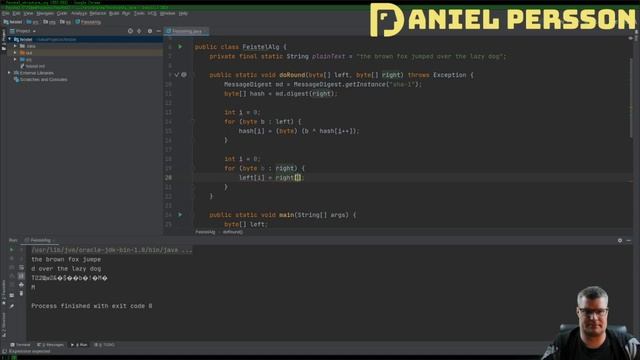Toggle scroll to end in Run console
This screenshot has height=360, width=640.
tap(21, 276)
